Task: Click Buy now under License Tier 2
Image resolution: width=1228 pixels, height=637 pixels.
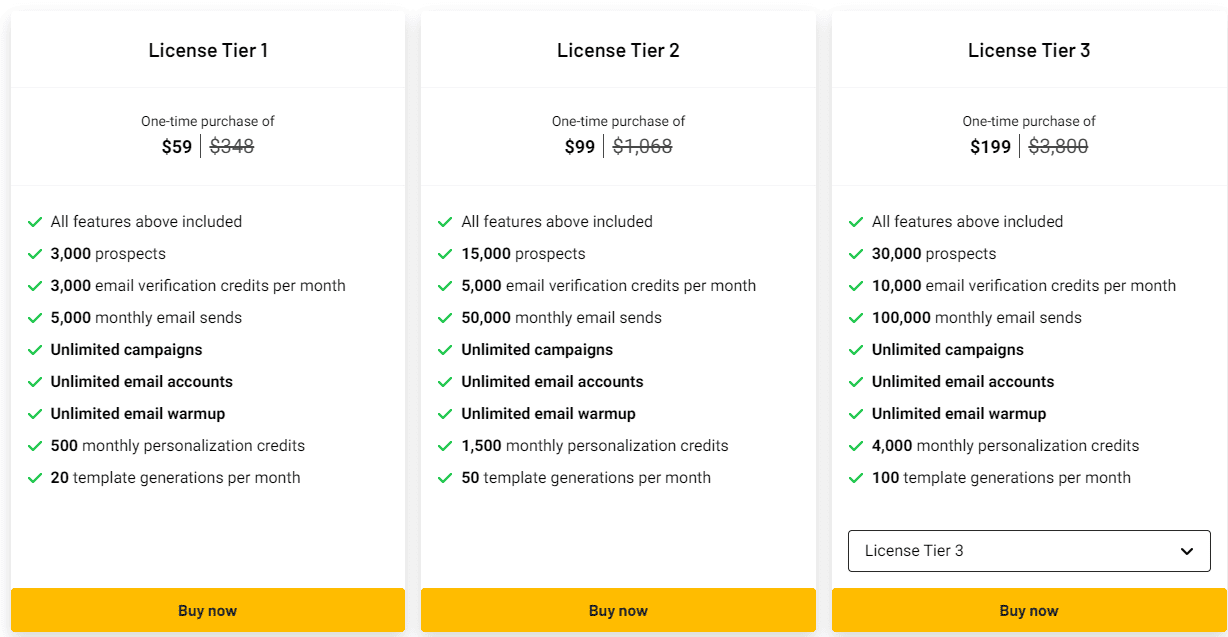Action: point(618,610)
